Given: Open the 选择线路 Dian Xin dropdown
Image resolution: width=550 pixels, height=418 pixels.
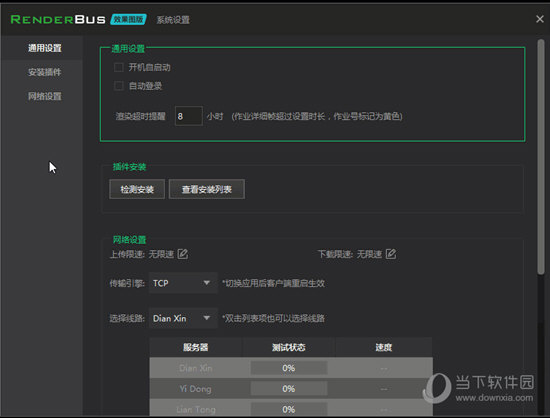Looking at the screenshot, I should tap(183, 318).
